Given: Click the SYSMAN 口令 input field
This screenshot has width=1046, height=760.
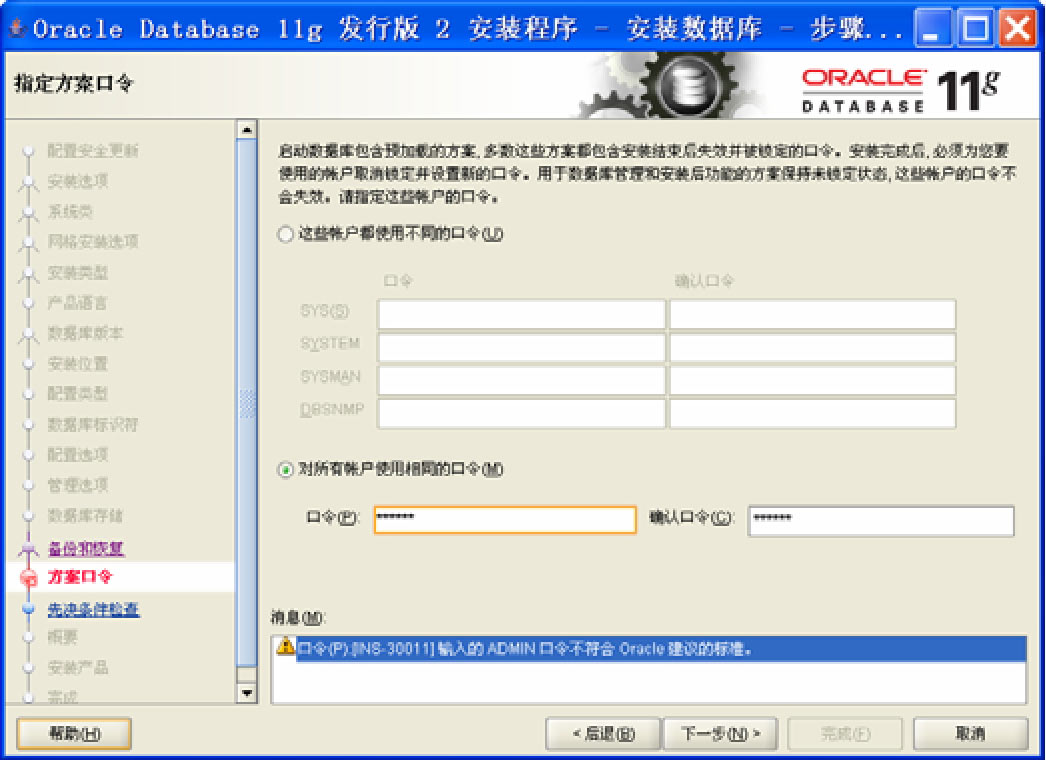Looking at the screenshot, I should click(x=522, y=380).
